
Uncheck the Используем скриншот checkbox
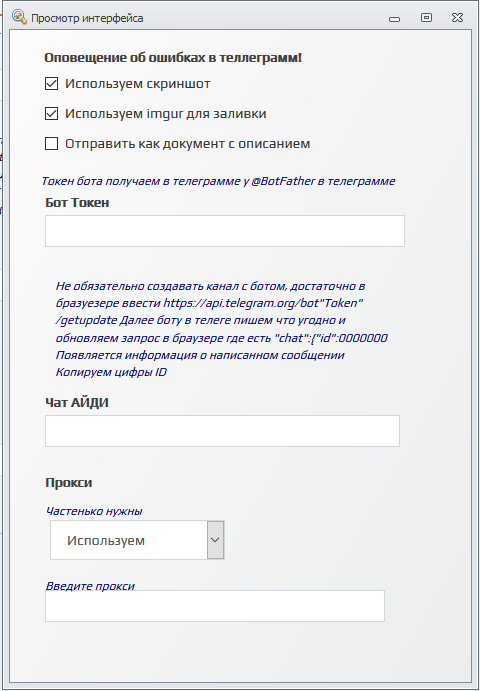[52, 83]
